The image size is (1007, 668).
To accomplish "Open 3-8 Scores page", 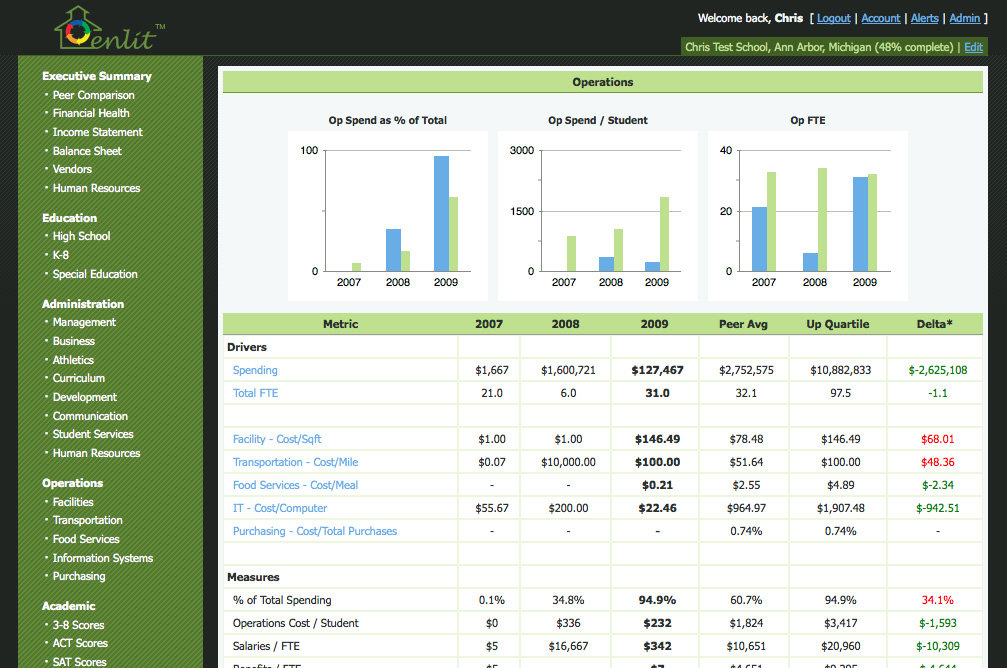I will pos(78,625).
